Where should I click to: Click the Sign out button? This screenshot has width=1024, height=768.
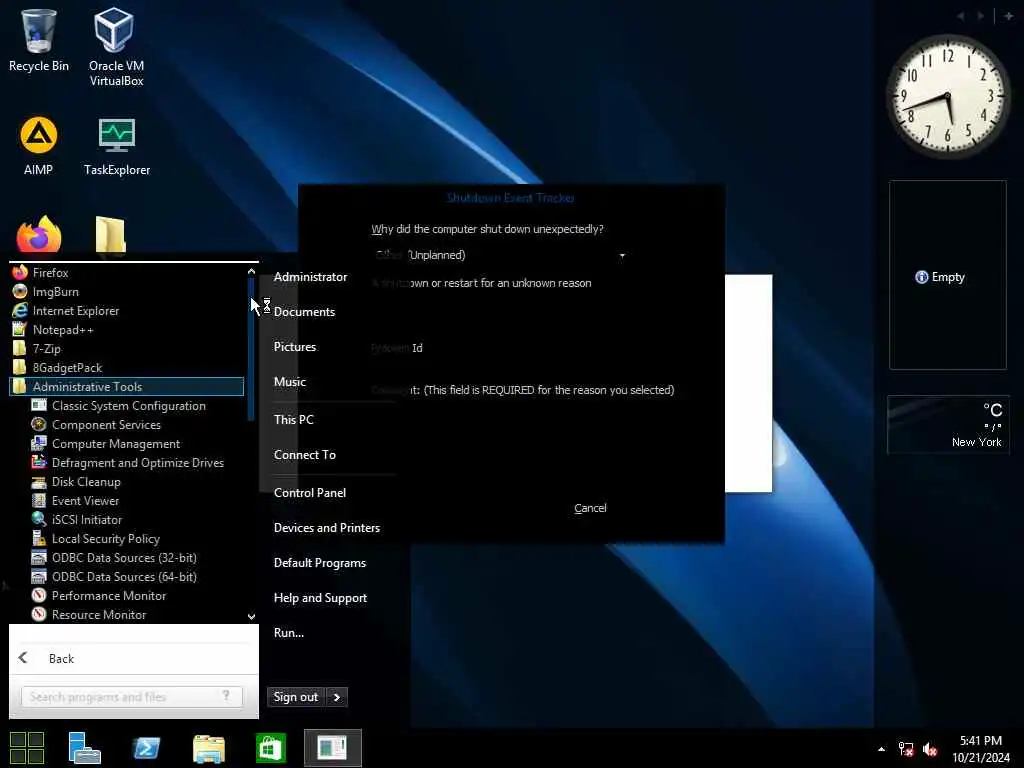point(296,697)
